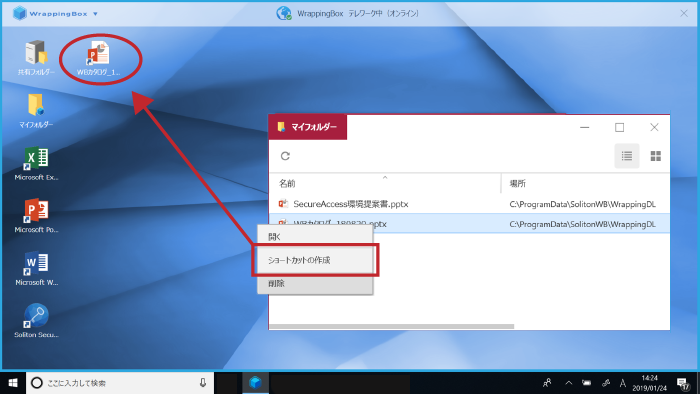
Task: Open the People icon in the system tray
Action: click(x=547, y=383)
